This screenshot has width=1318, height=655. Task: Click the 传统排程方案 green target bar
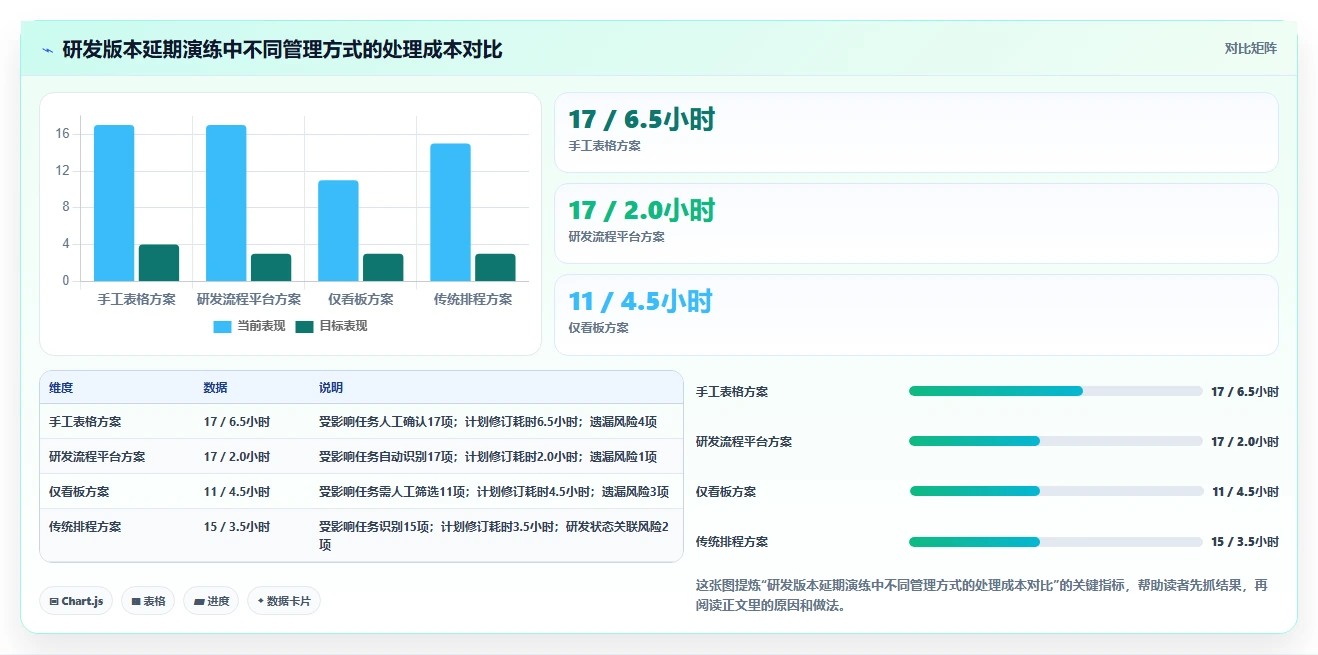click(495, 267)
